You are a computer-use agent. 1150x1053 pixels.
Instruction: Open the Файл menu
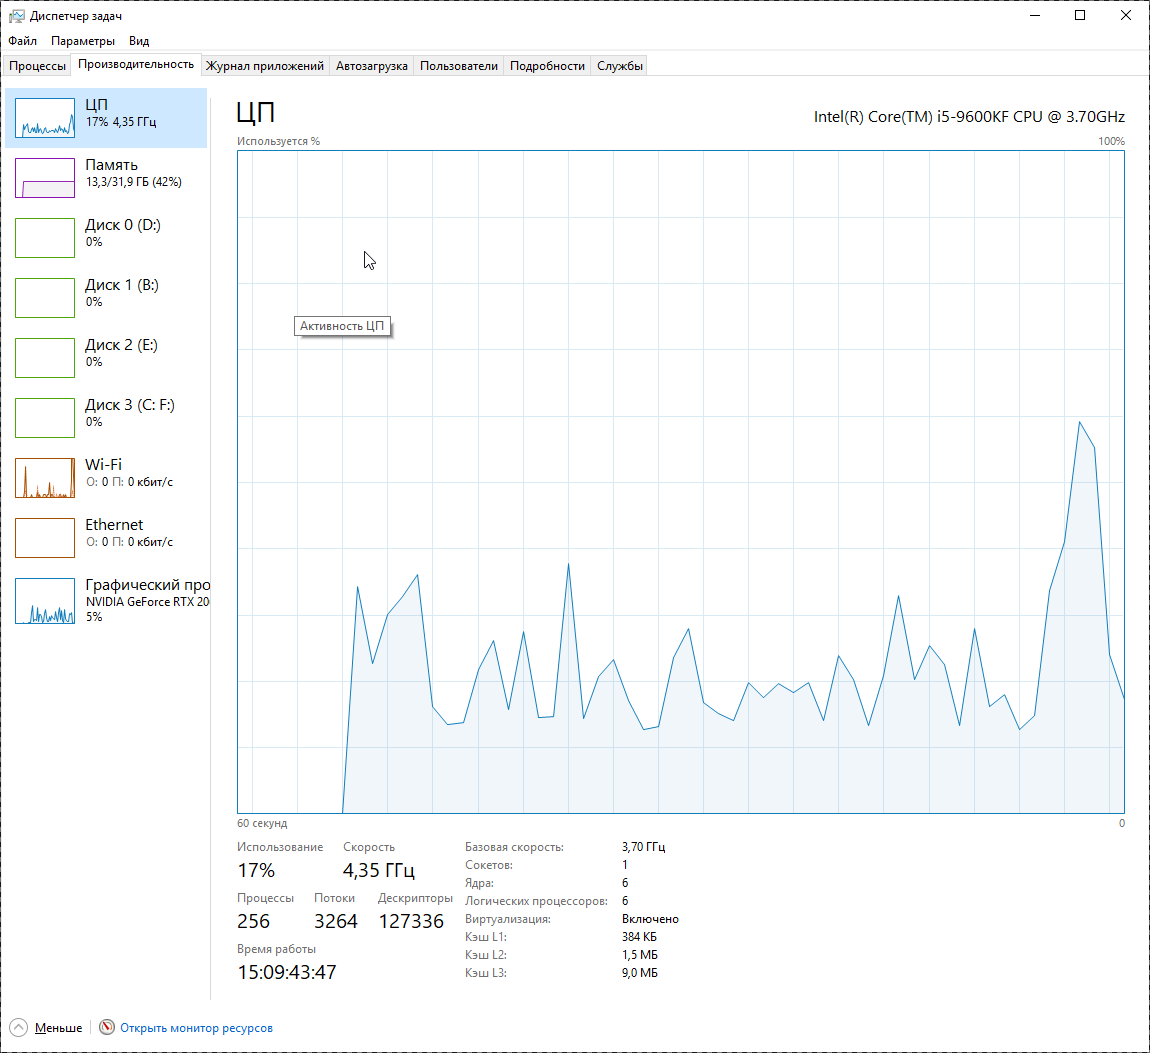click(x=22, y=41)
